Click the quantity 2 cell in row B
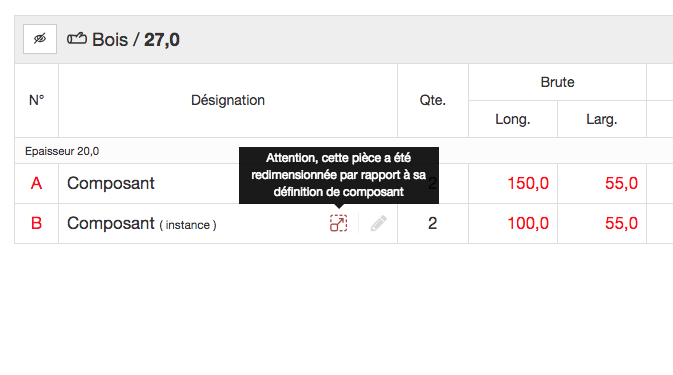 click(433, 224)
